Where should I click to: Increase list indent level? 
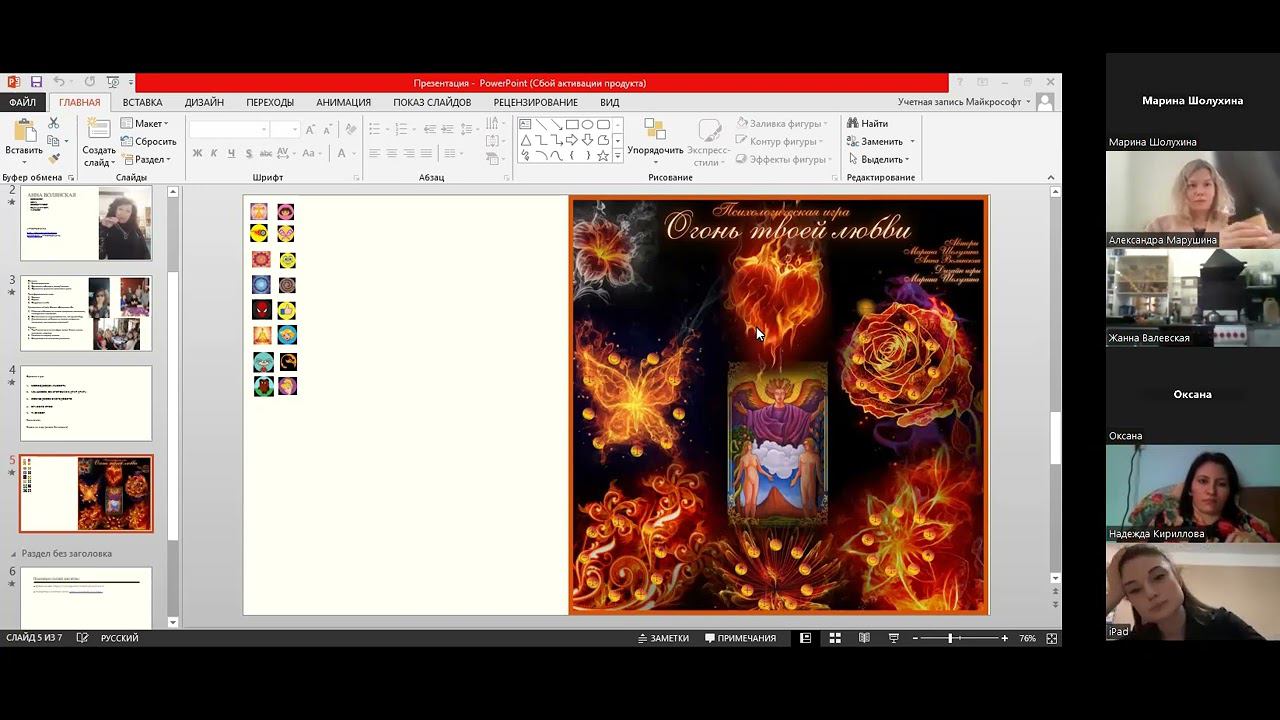[447, 129]
